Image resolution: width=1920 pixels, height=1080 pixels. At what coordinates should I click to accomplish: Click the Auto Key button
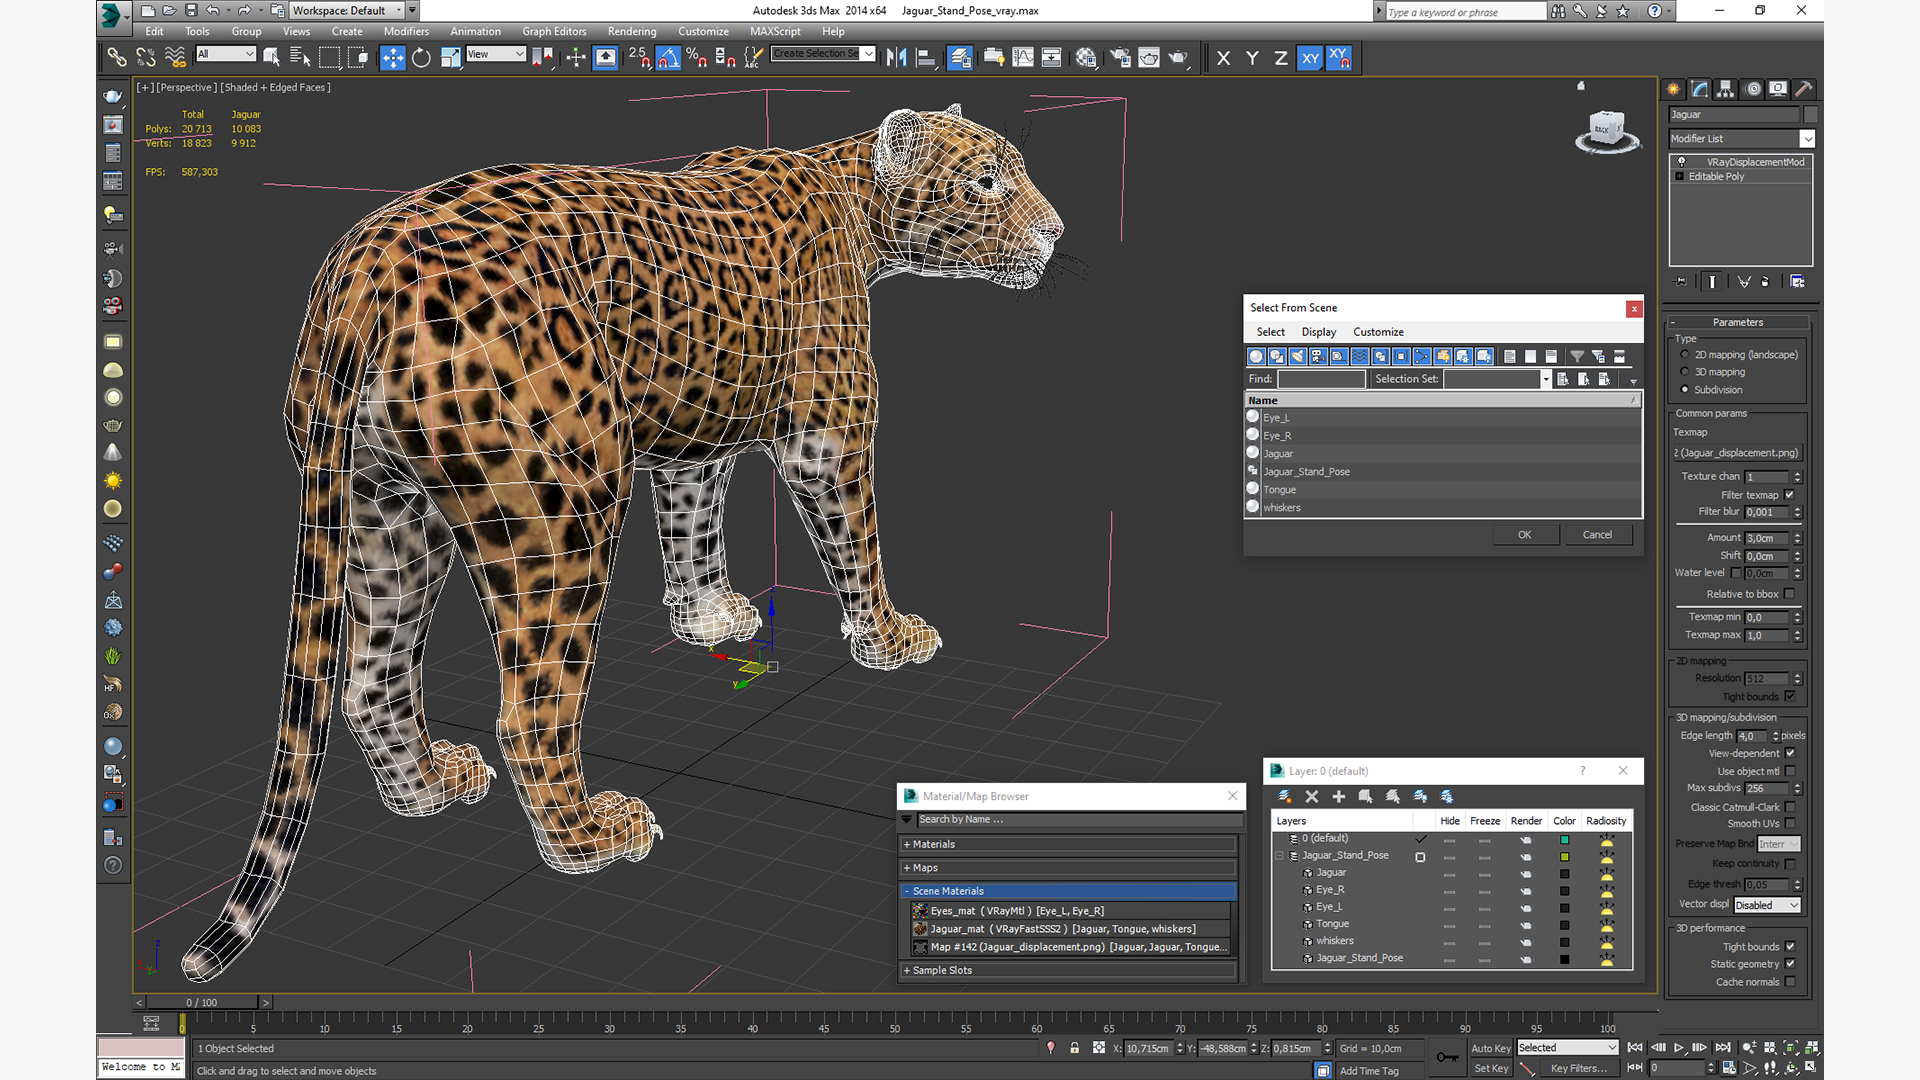[x=1491, y=1048]
